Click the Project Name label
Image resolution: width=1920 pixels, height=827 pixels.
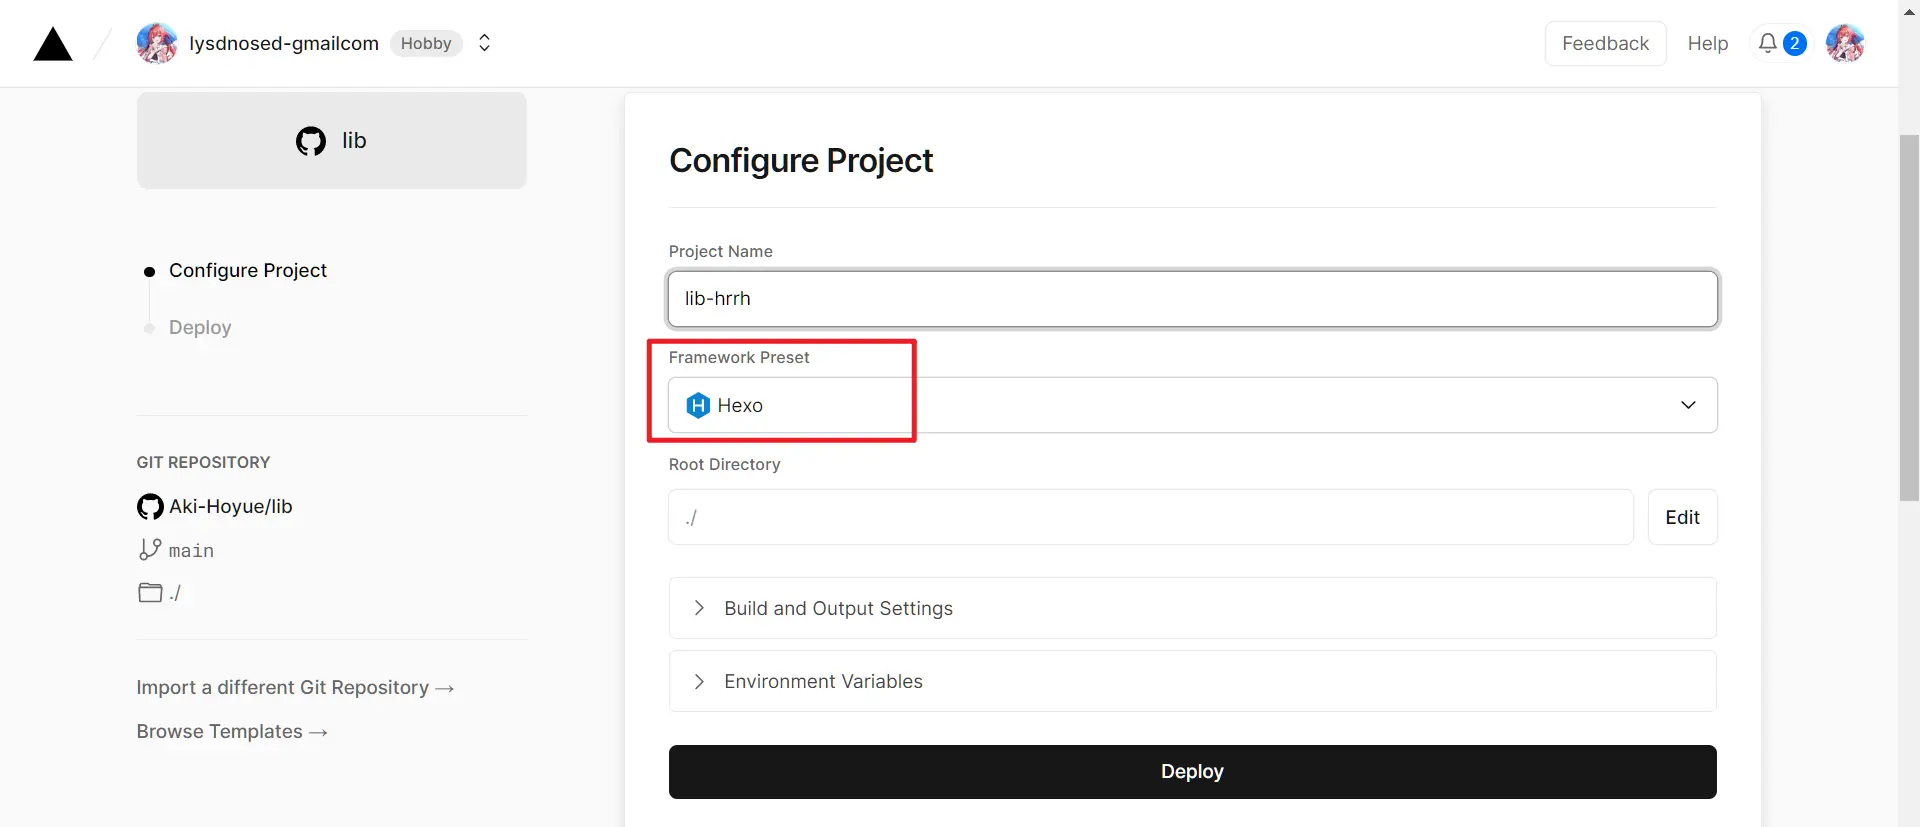pos(720,251)
